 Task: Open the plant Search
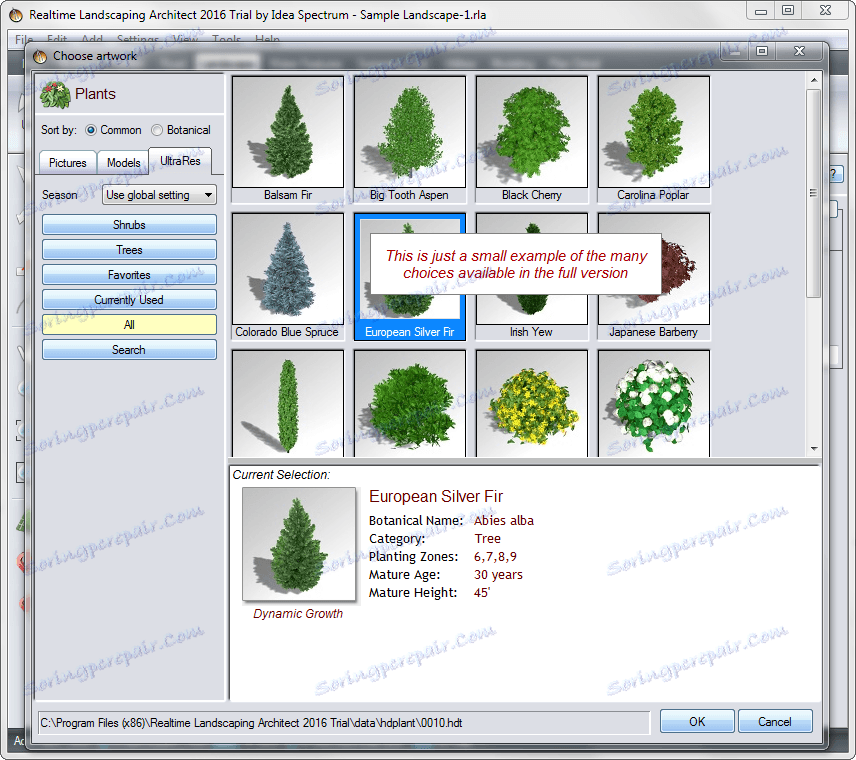pyautogui.click(x=129, y=350)
